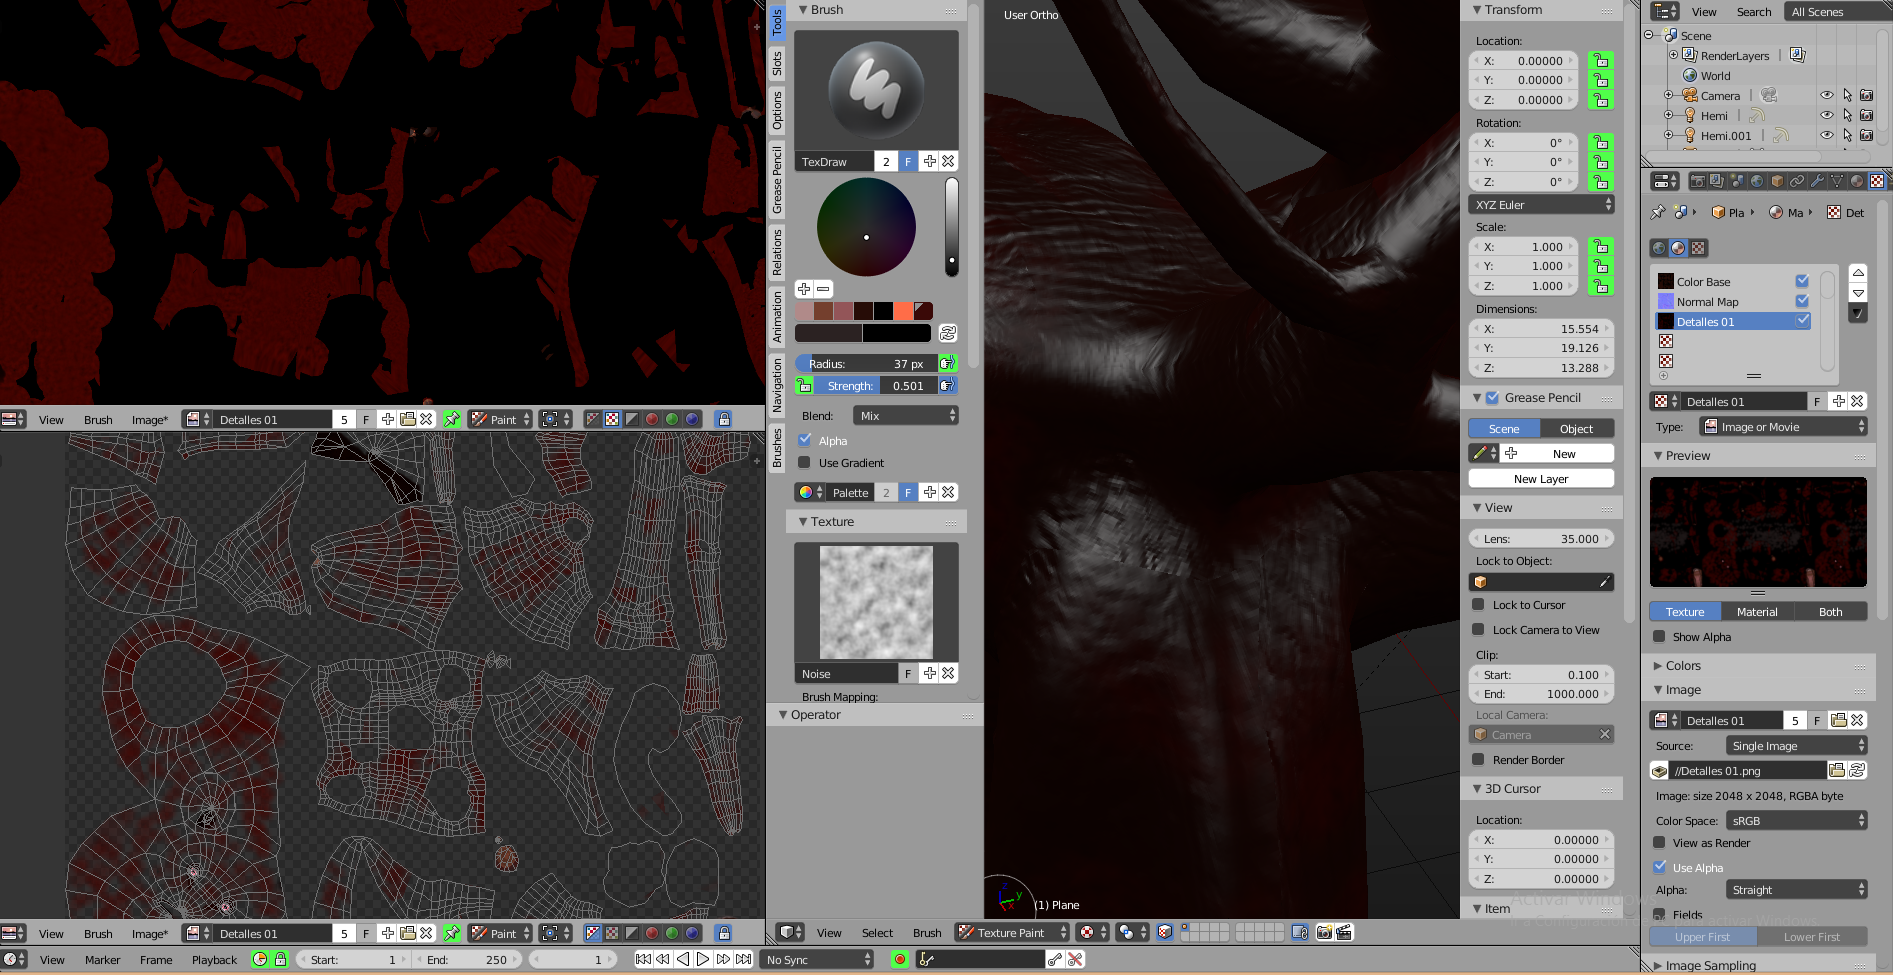Click the Both preview button
The width and height of the screenshot is (1893, 975).
pyautogui.click(x=1830, y=611)
